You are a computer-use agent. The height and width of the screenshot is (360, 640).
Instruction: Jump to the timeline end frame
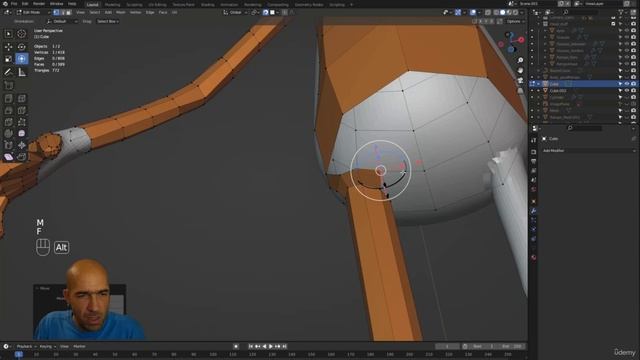coord(285,347)
